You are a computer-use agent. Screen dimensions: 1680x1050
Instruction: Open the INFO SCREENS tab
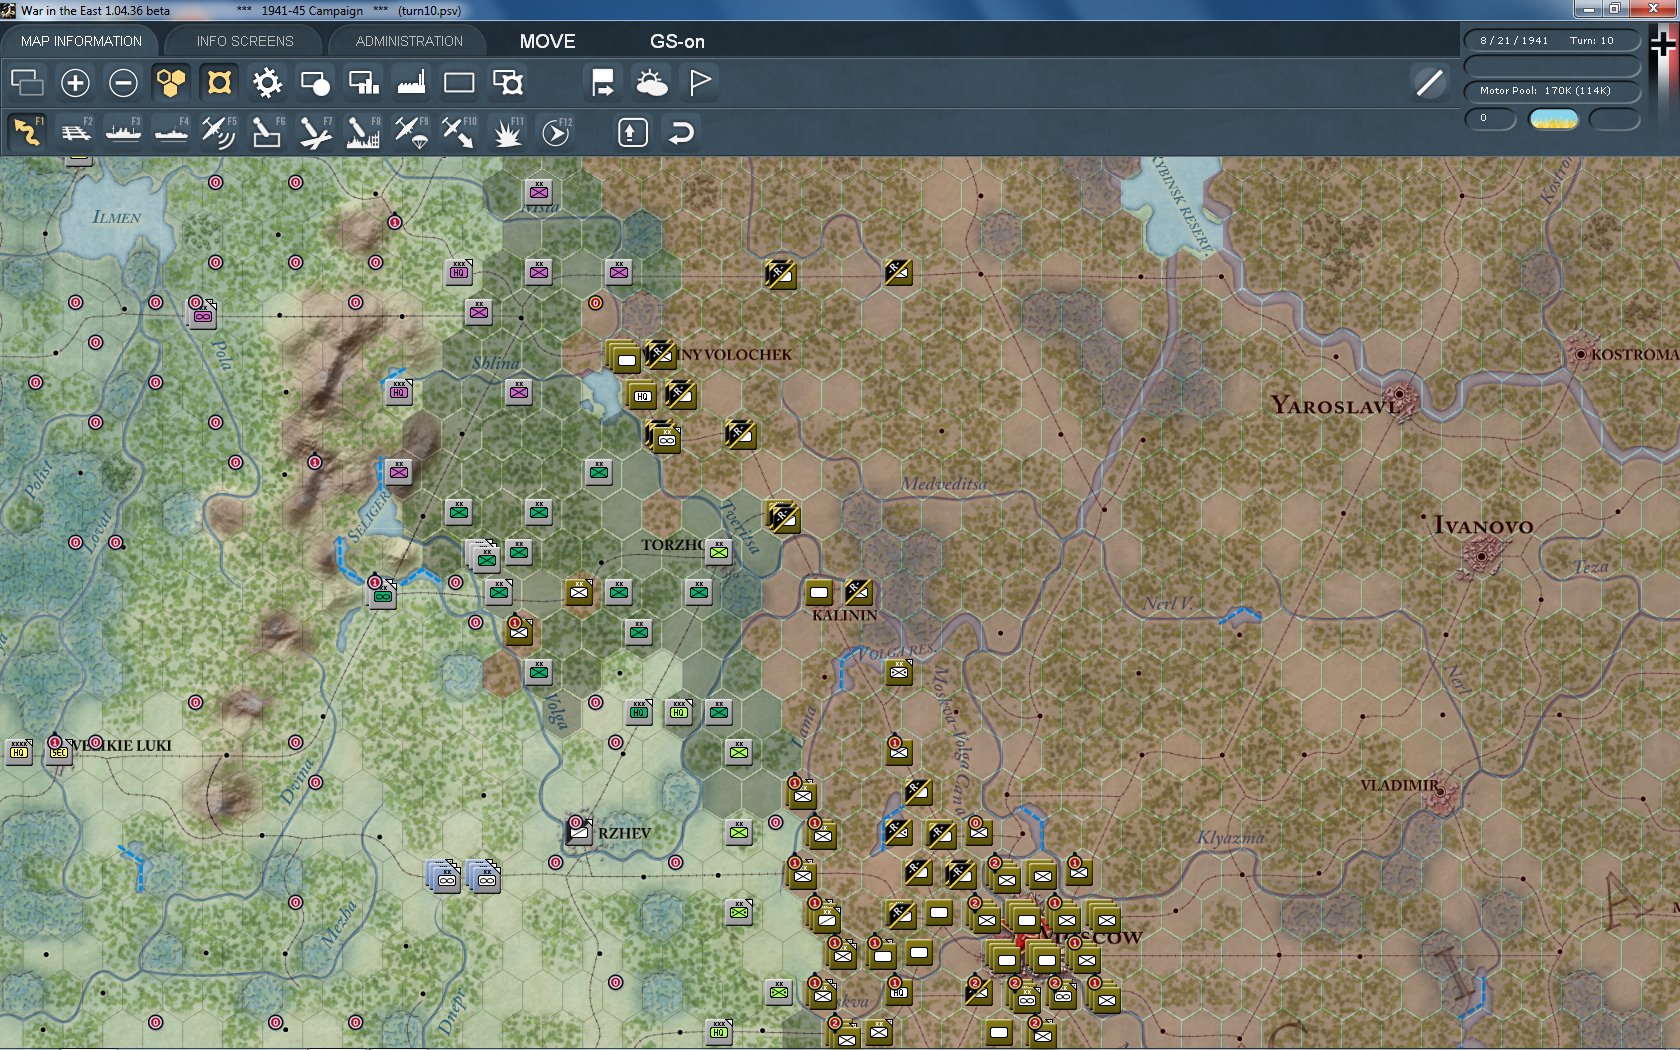[245, 41]
